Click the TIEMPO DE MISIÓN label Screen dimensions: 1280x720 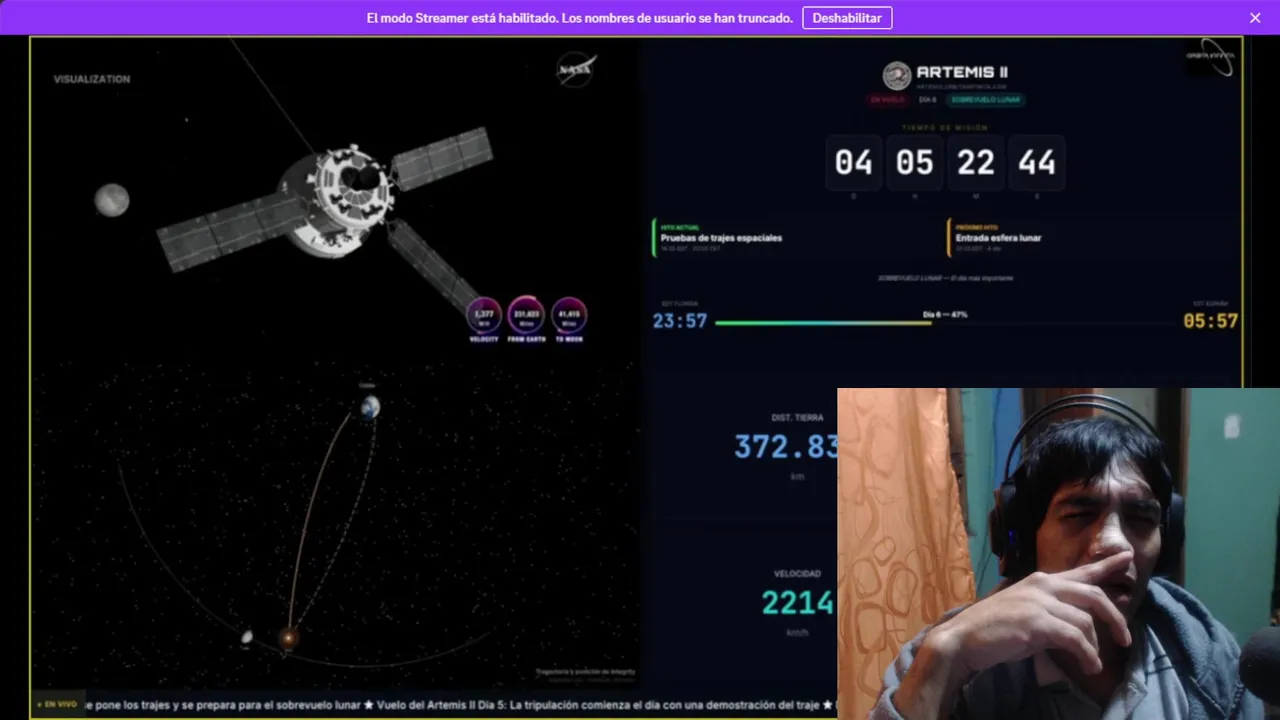945,128
